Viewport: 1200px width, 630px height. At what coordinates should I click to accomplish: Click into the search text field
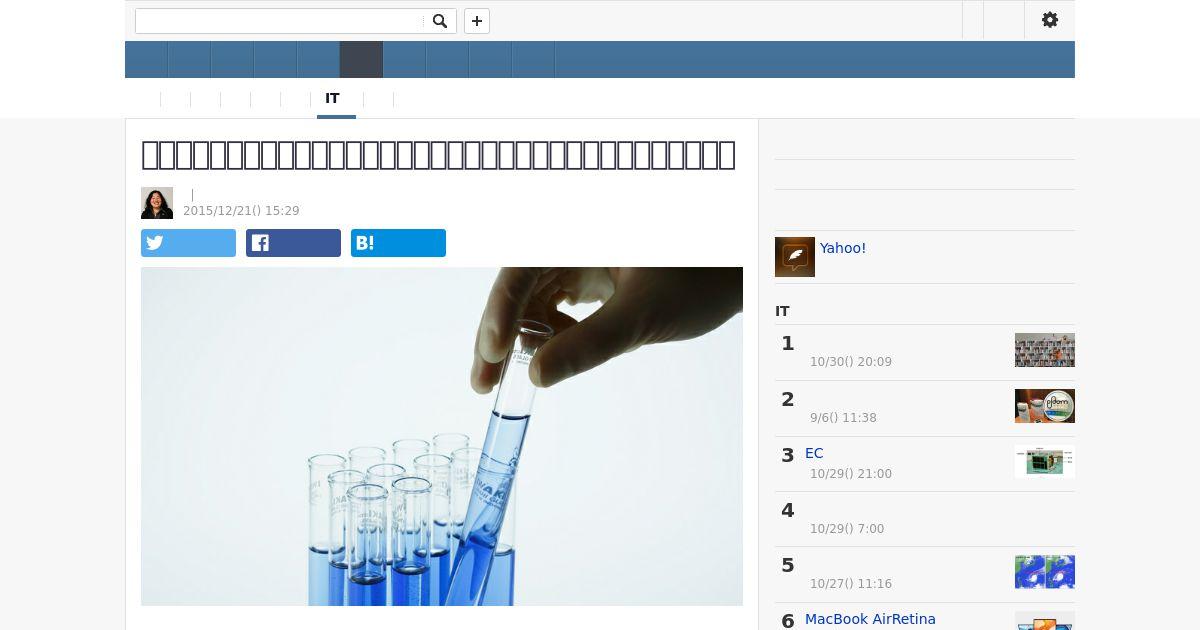(279, 21)
